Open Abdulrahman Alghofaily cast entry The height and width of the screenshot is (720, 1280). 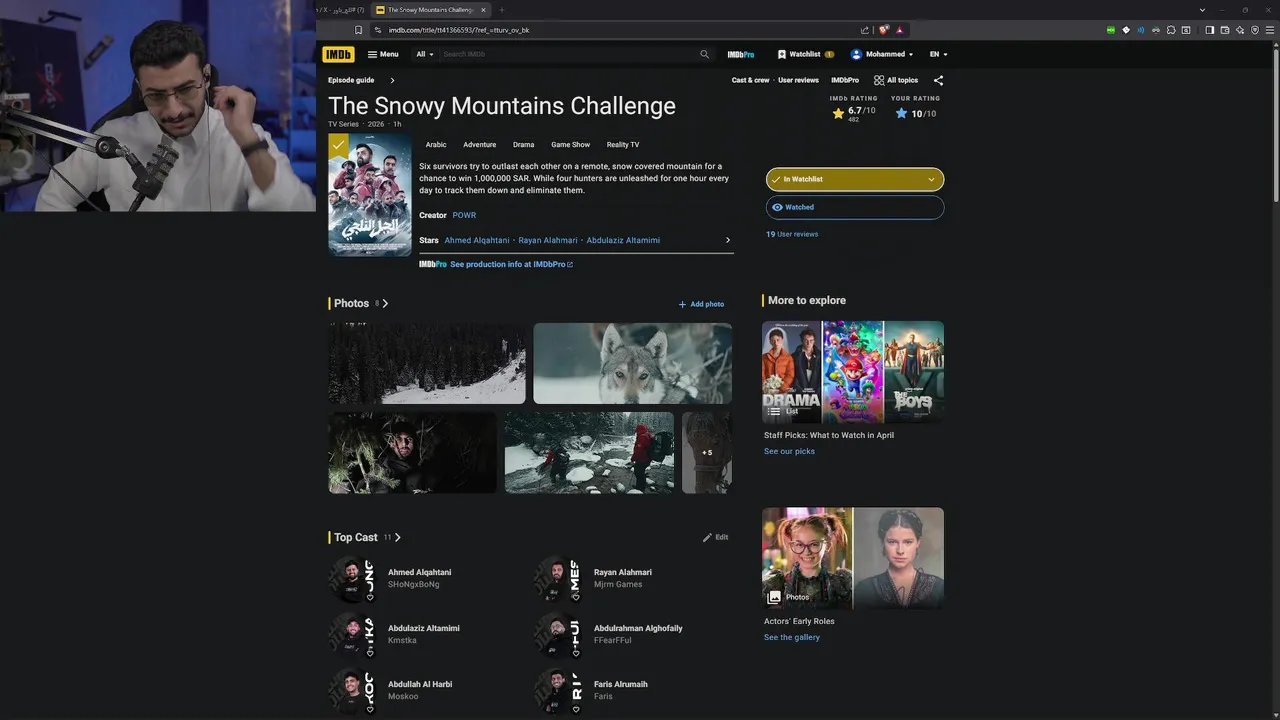click(x=638, y=628)
